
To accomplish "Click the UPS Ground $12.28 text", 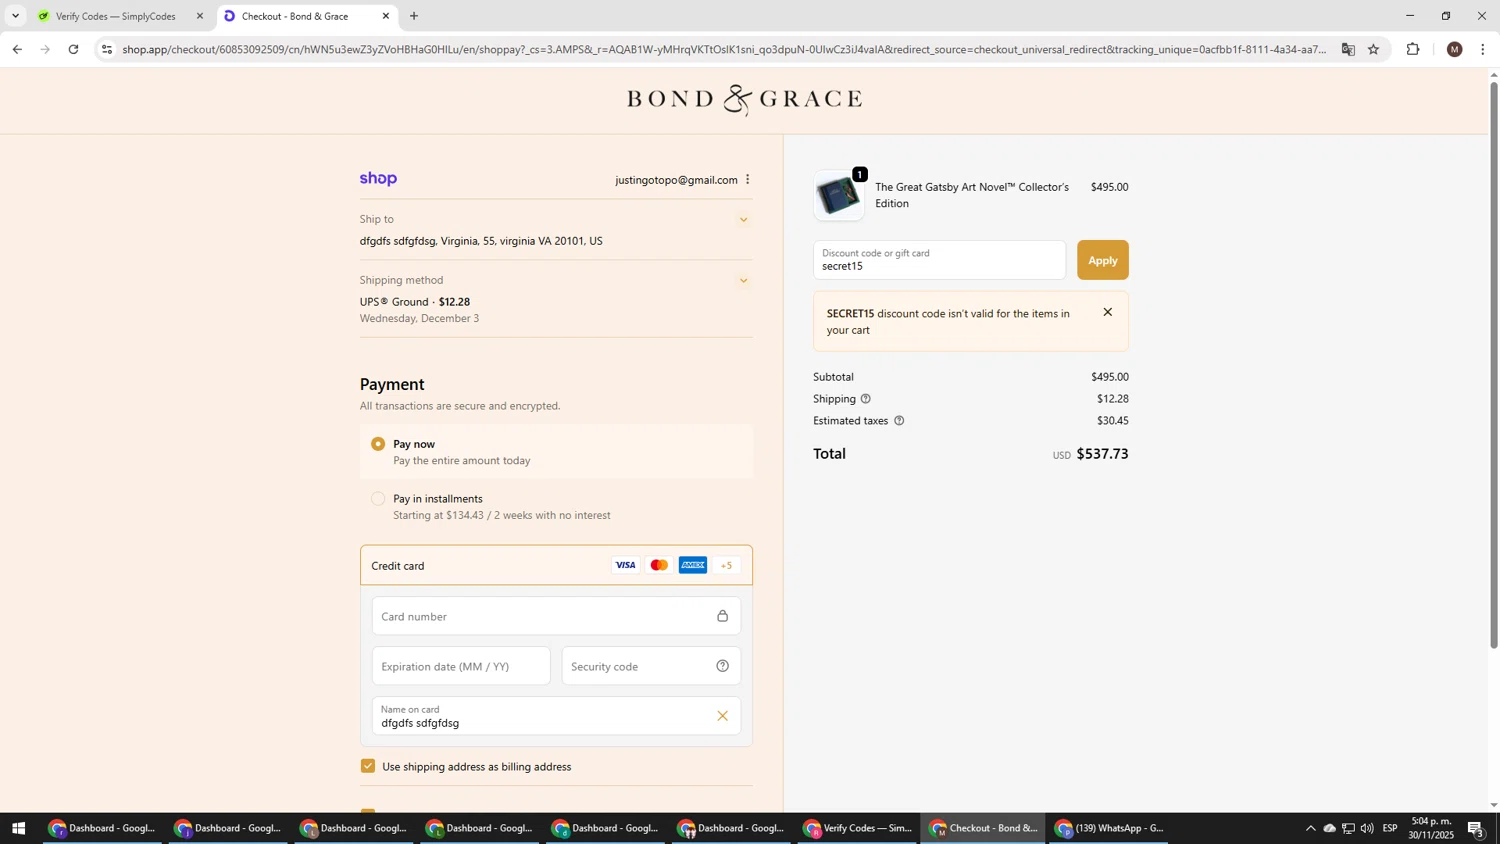I will coord(415,302).
